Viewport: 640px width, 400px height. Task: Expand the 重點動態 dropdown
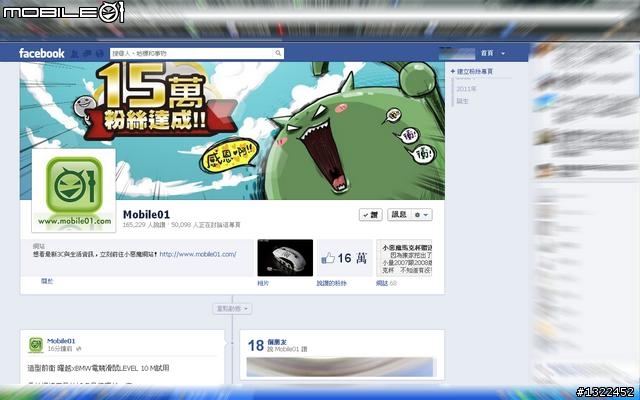pyautogui.click(x=232, y=309)
